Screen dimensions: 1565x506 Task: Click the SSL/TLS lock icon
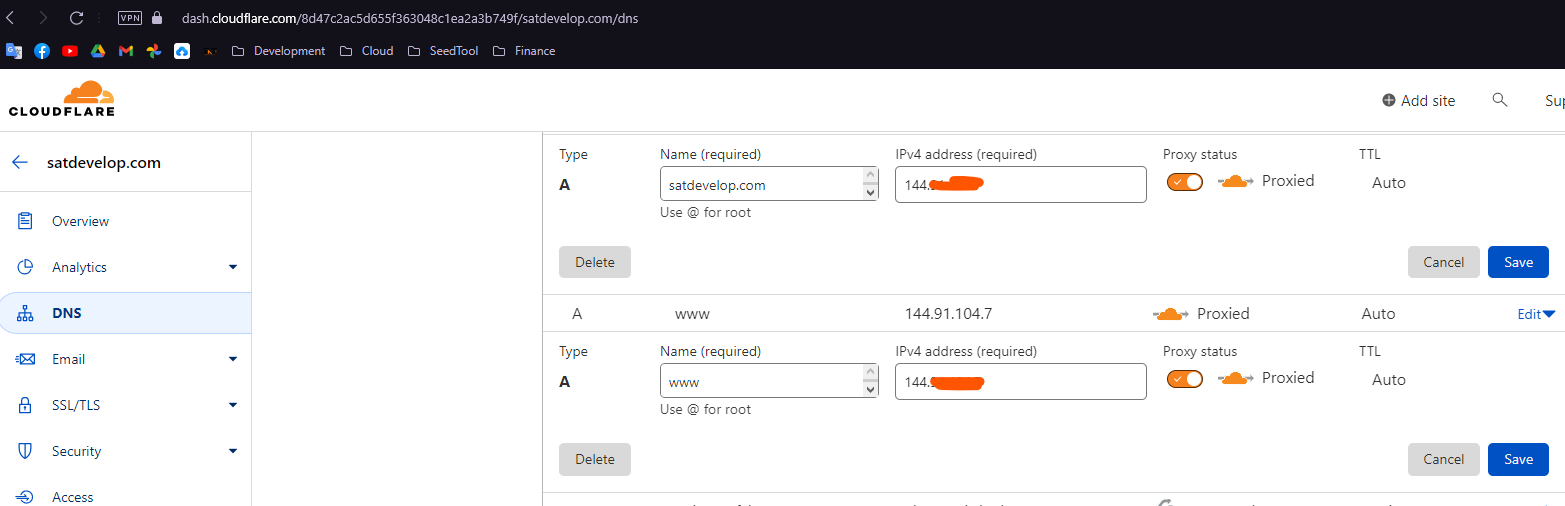pyautogui.click(x=26, y=405)
